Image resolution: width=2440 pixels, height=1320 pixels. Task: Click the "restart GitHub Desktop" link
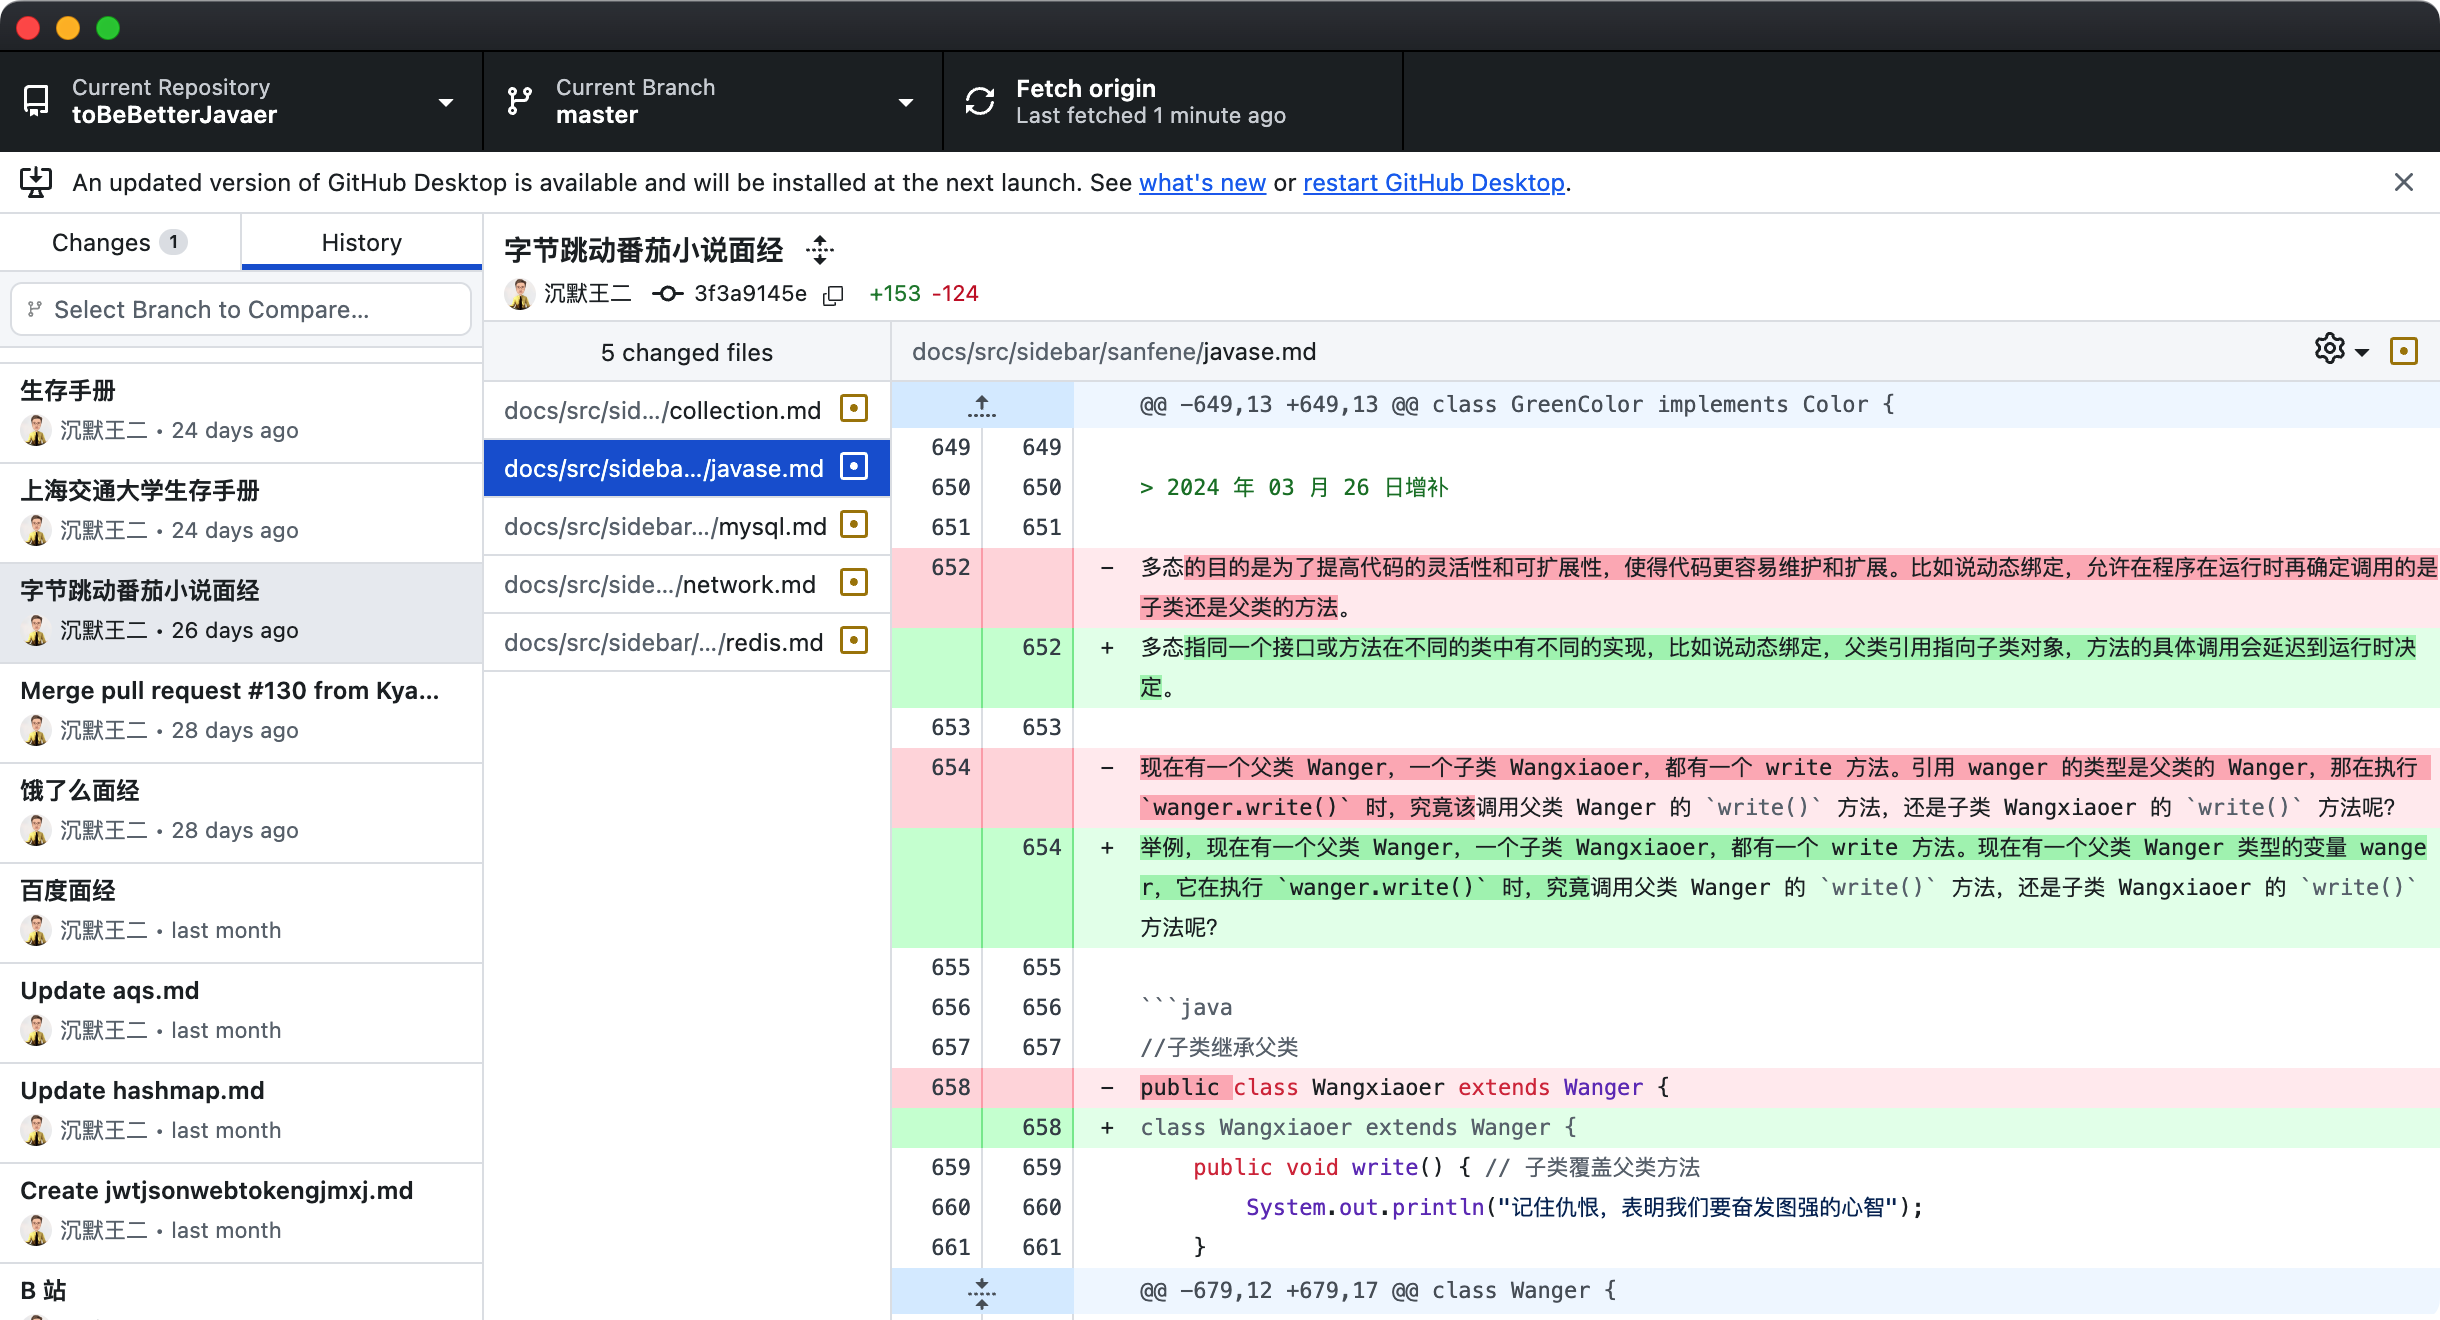[1432, 182]
